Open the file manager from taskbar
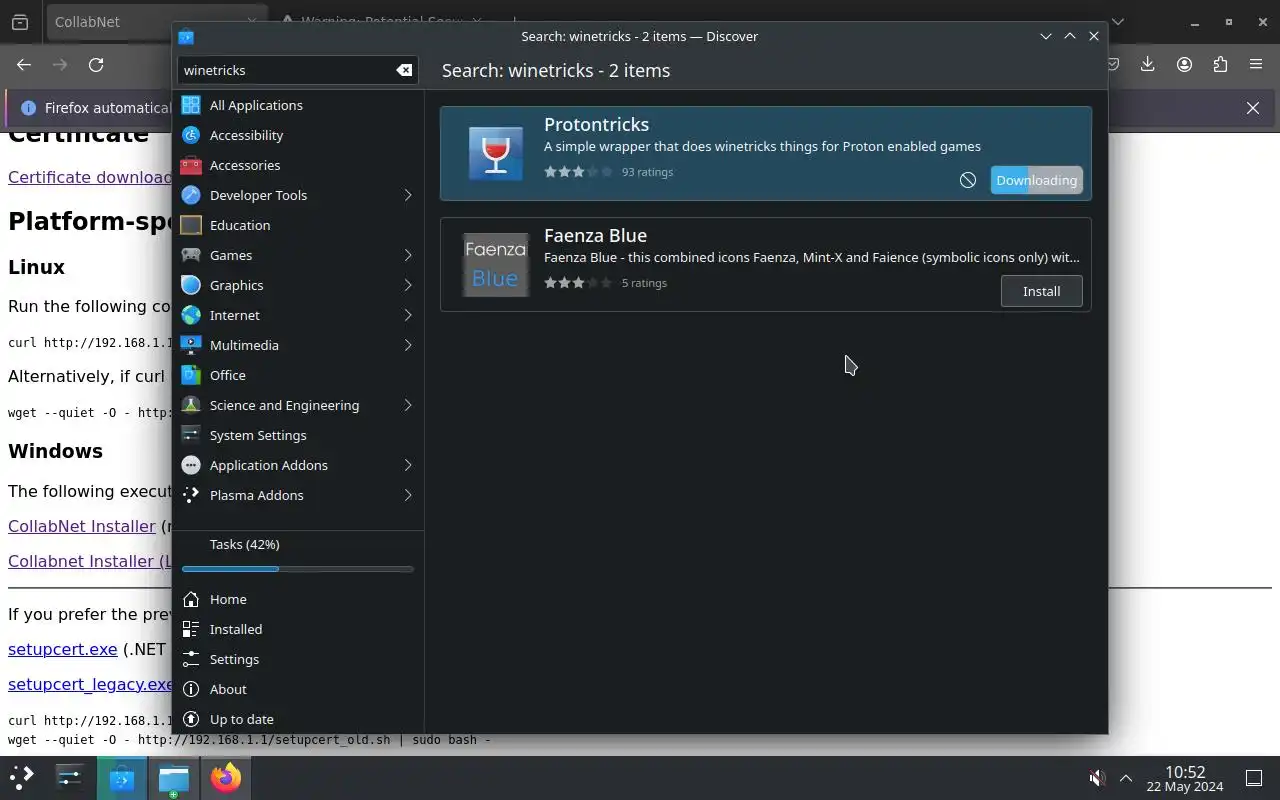The width and height of the screenshot is (1280, 800). (173, 777)
